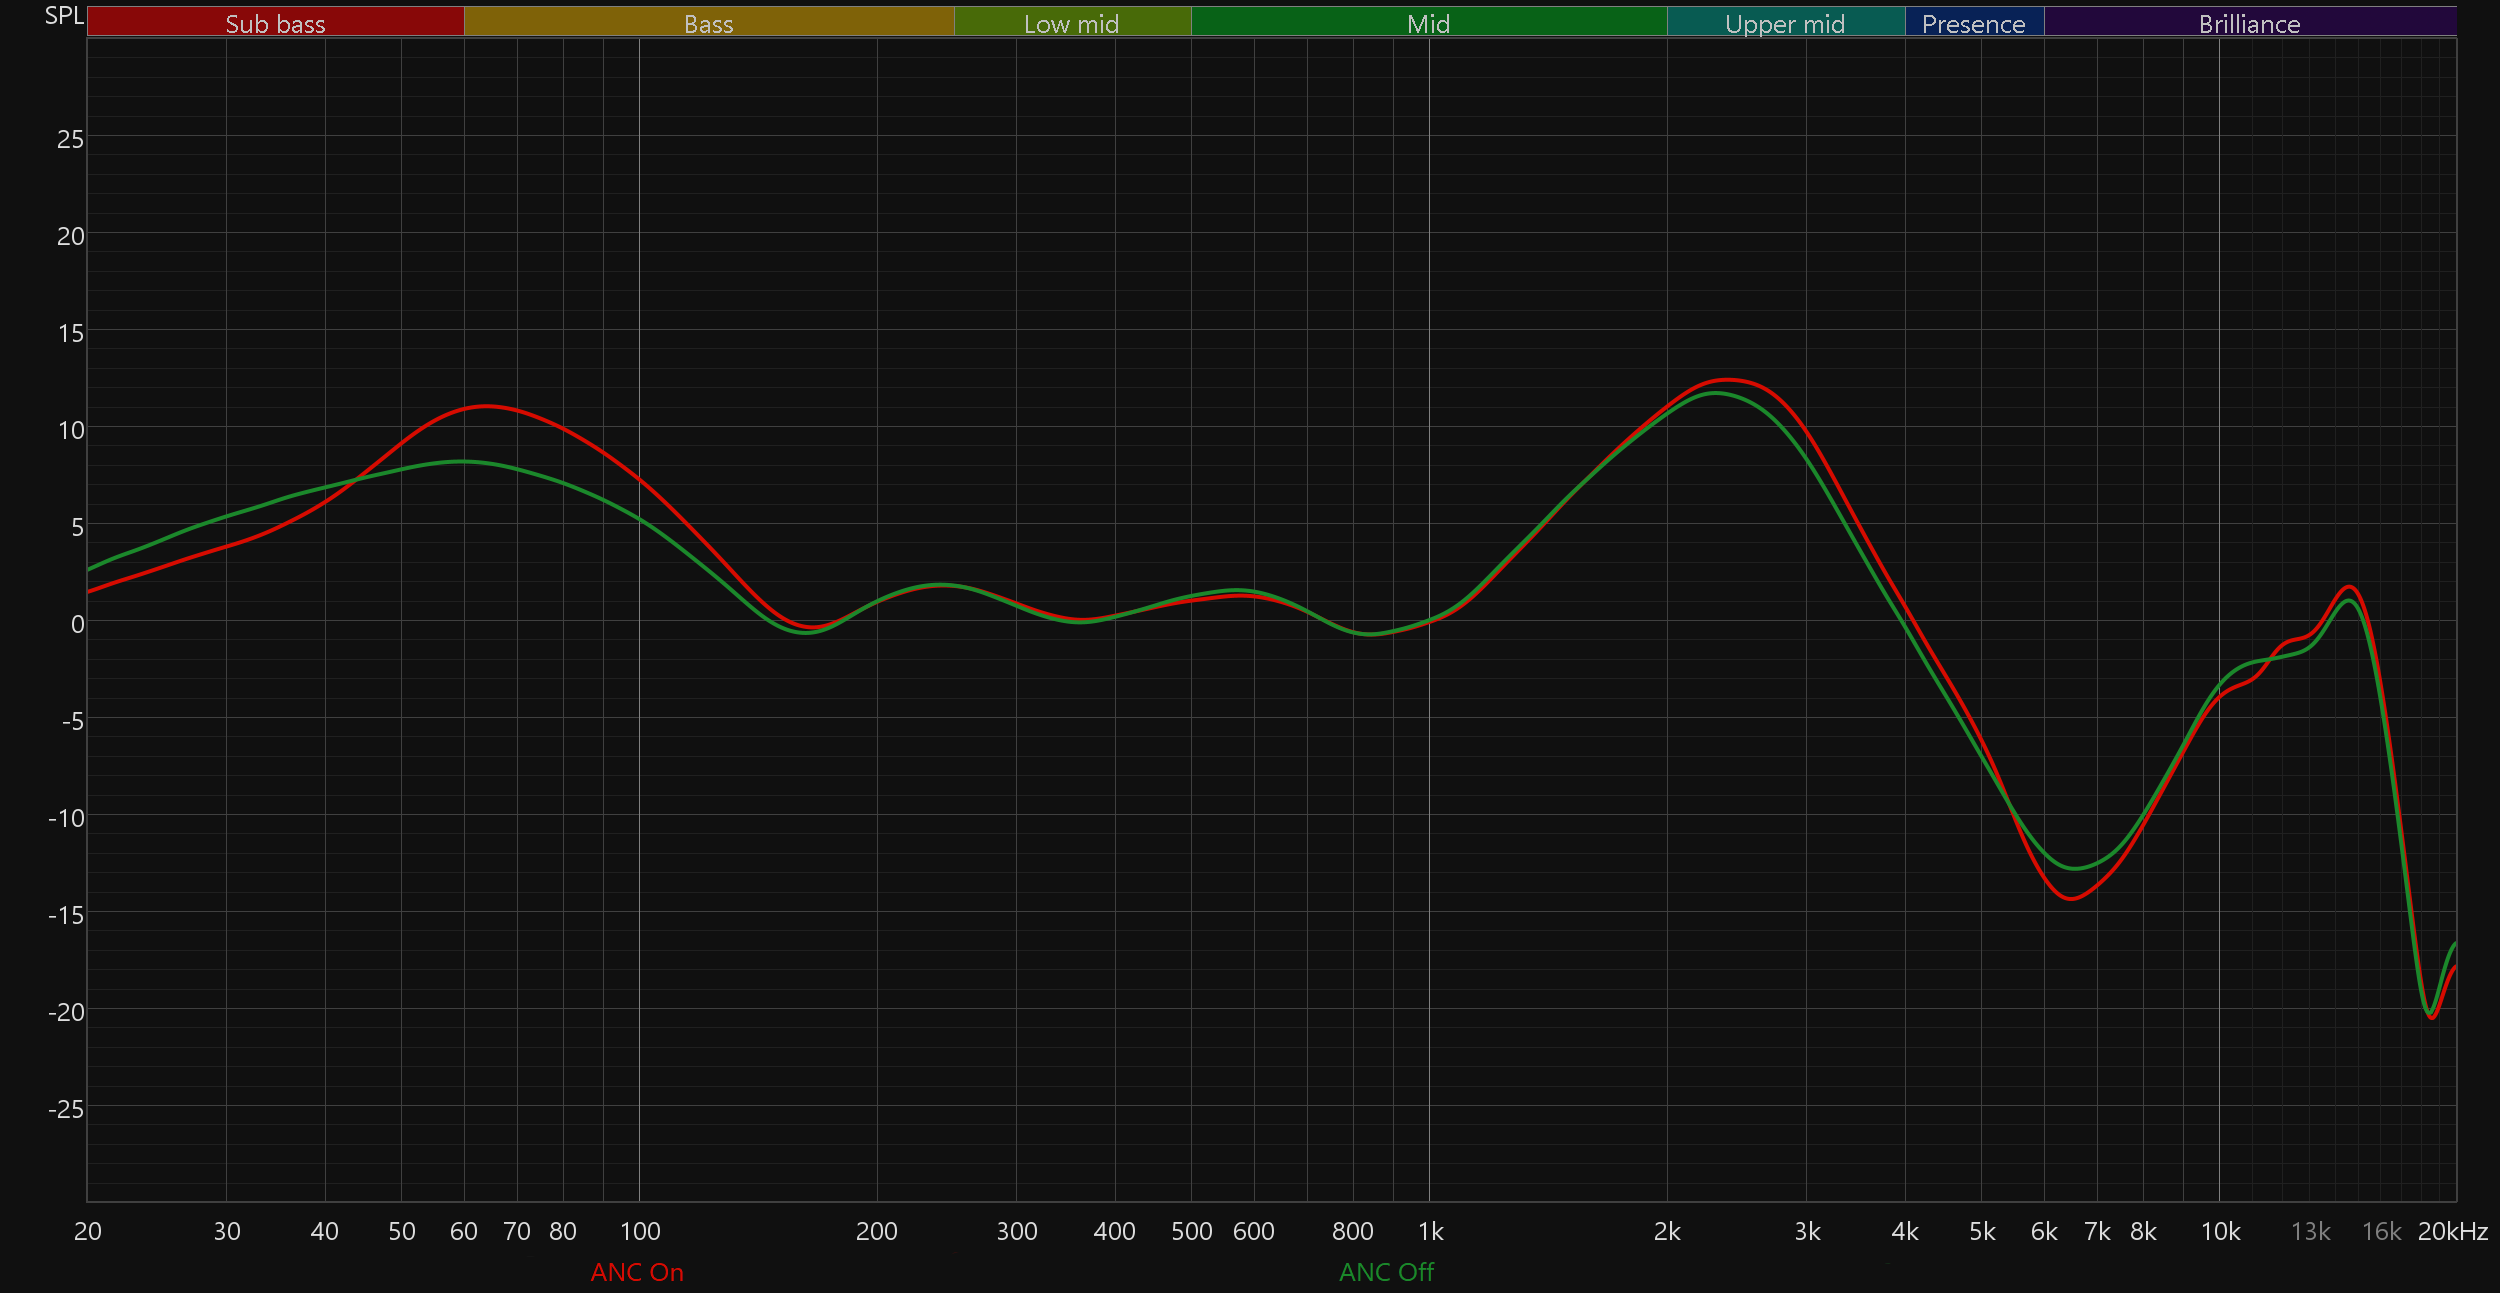Click the 100 Hz axis label

click(x=640, y=1231)
